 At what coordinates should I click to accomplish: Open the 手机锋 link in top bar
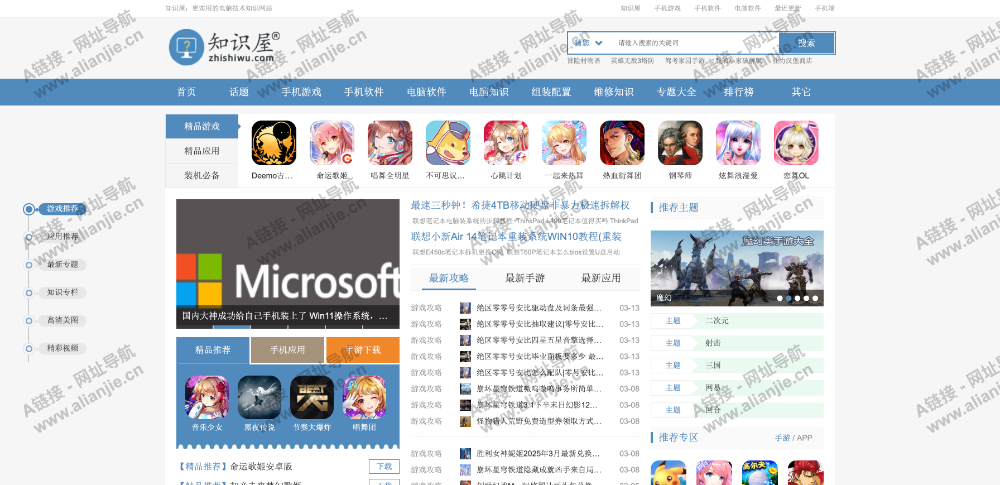coord(824,8)
